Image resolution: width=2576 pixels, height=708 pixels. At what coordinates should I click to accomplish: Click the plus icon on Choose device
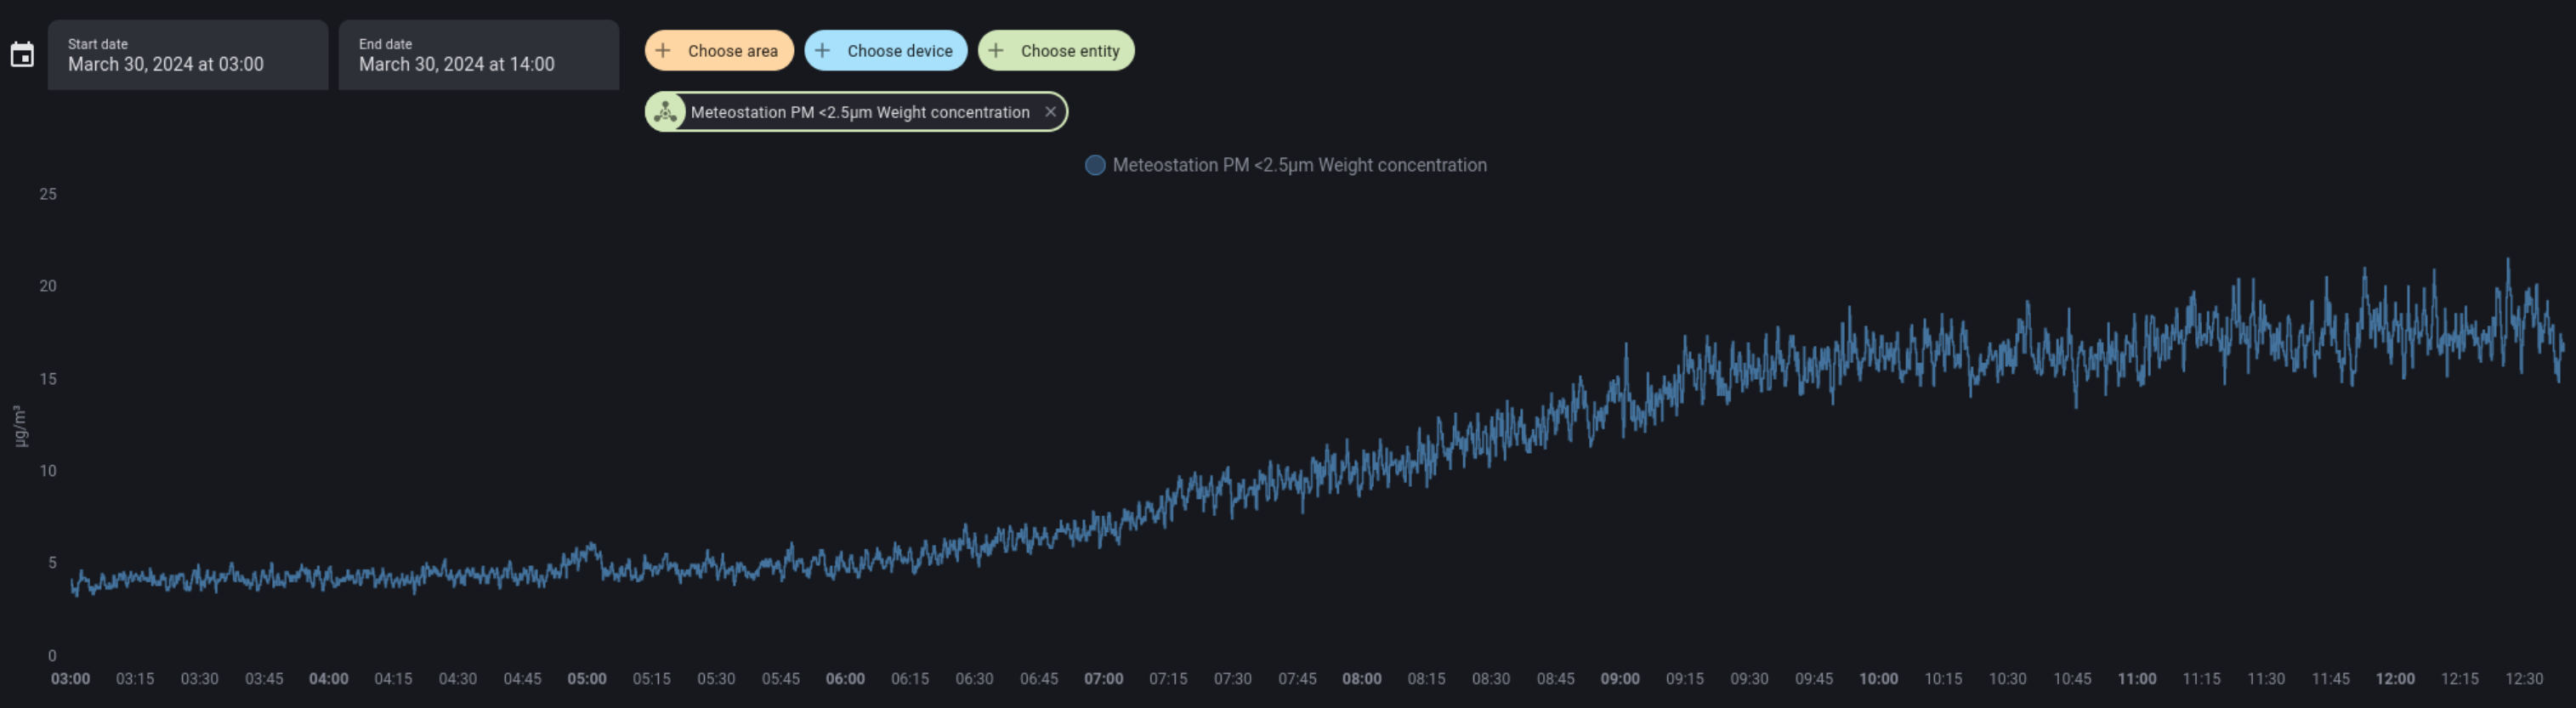(x=822, y=51)
